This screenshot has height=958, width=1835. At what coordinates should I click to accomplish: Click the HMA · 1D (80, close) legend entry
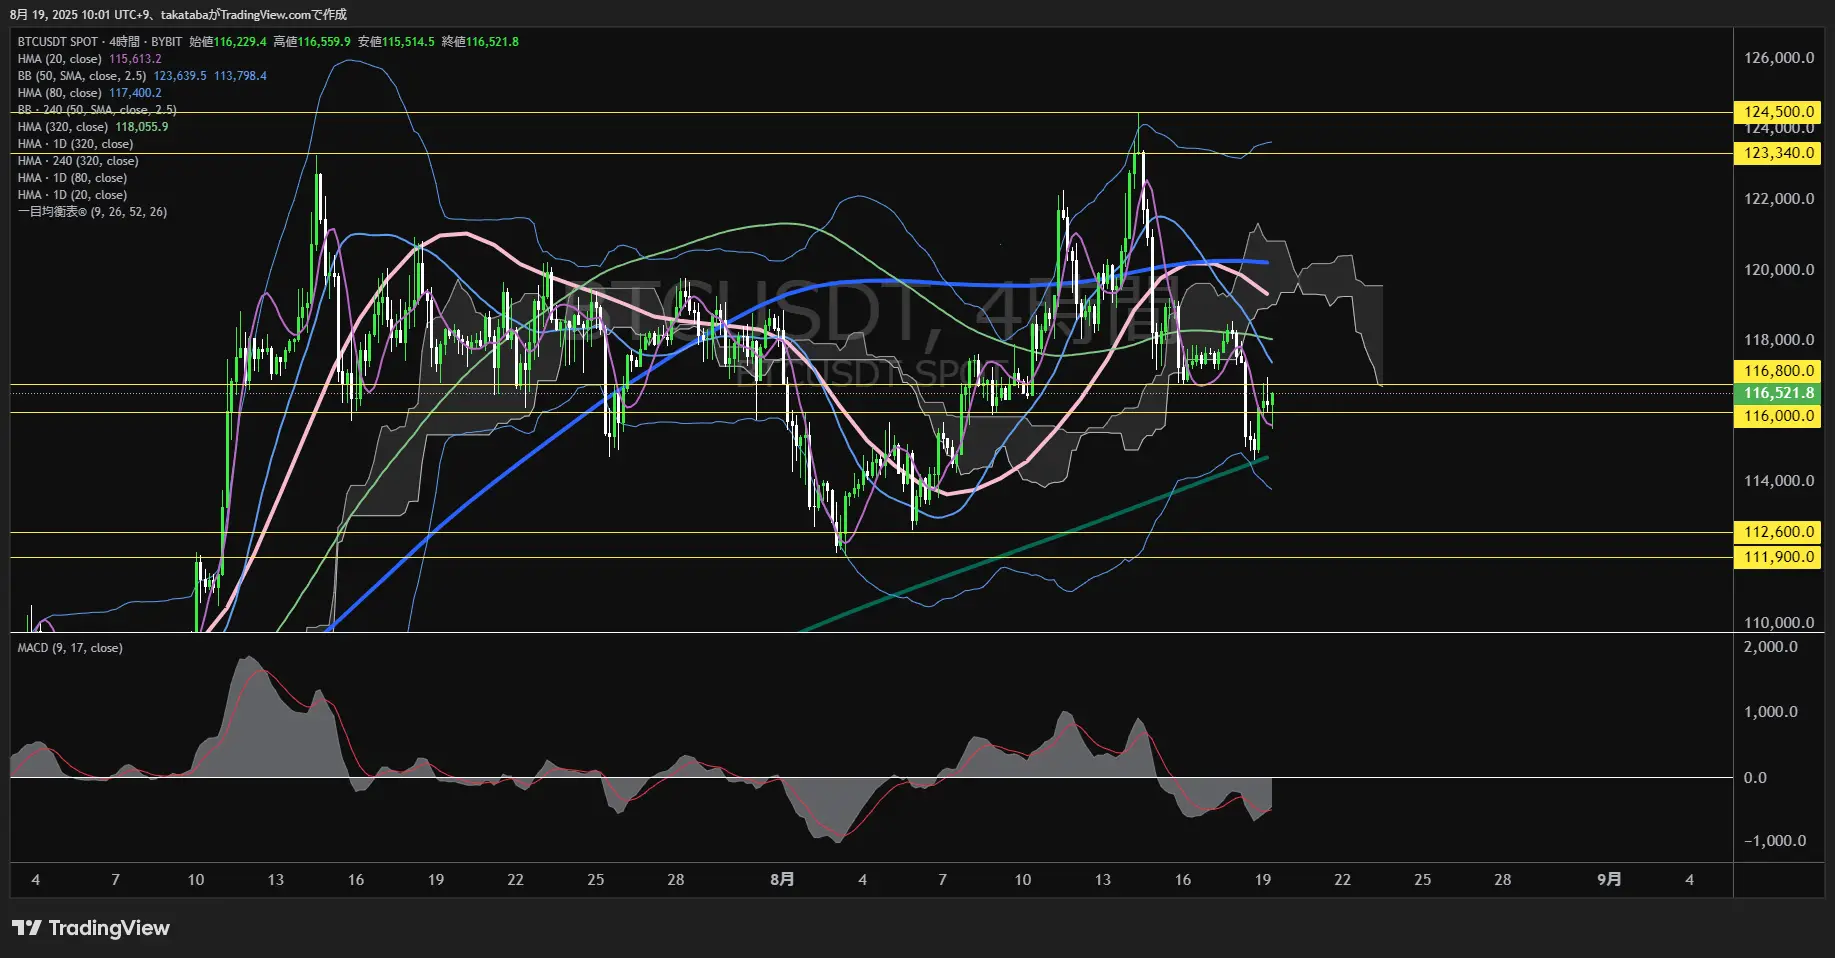pyautogui.click(x=72, y=178)
